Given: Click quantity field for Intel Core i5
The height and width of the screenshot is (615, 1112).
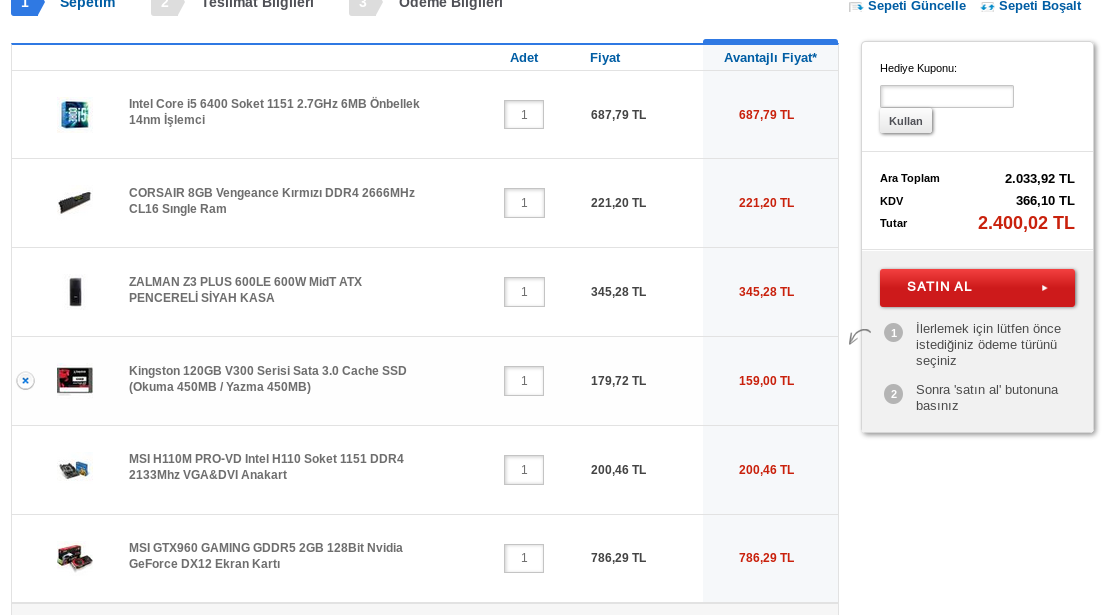Looking at the screenshot, I should pyautogui.click(x=524, y=114).
